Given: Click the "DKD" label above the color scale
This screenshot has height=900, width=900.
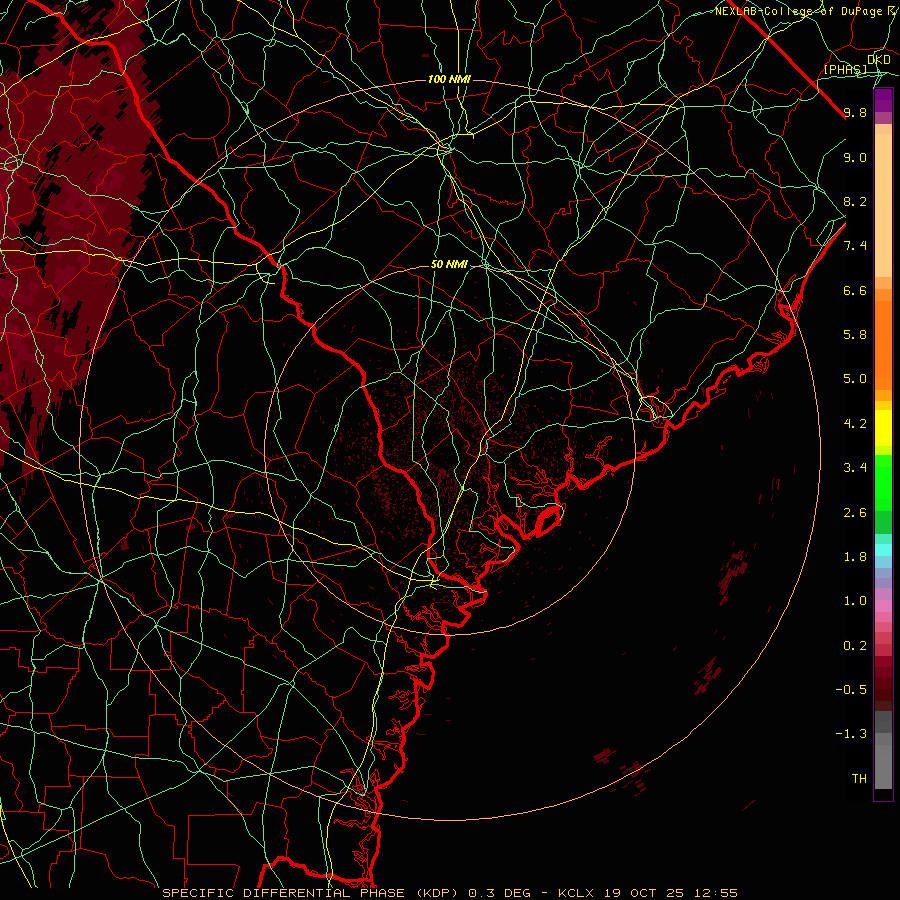Looking at the screenshot, I should tap(878, 59).
